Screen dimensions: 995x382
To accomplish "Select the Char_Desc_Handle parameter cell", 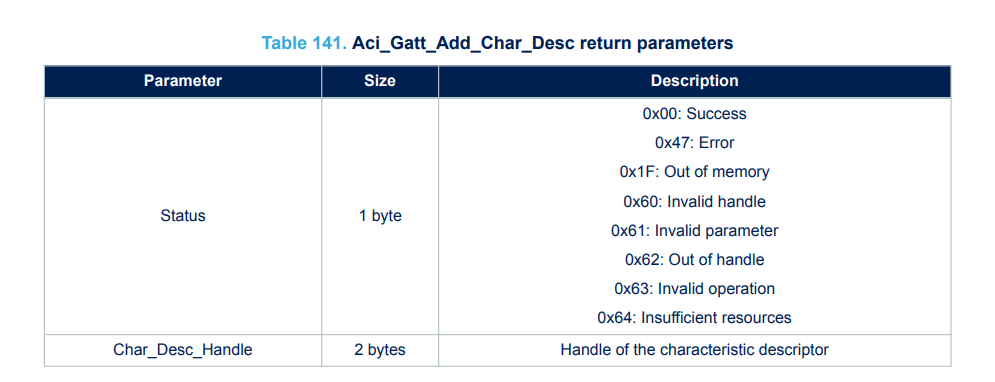I will (x=183, y=350).
